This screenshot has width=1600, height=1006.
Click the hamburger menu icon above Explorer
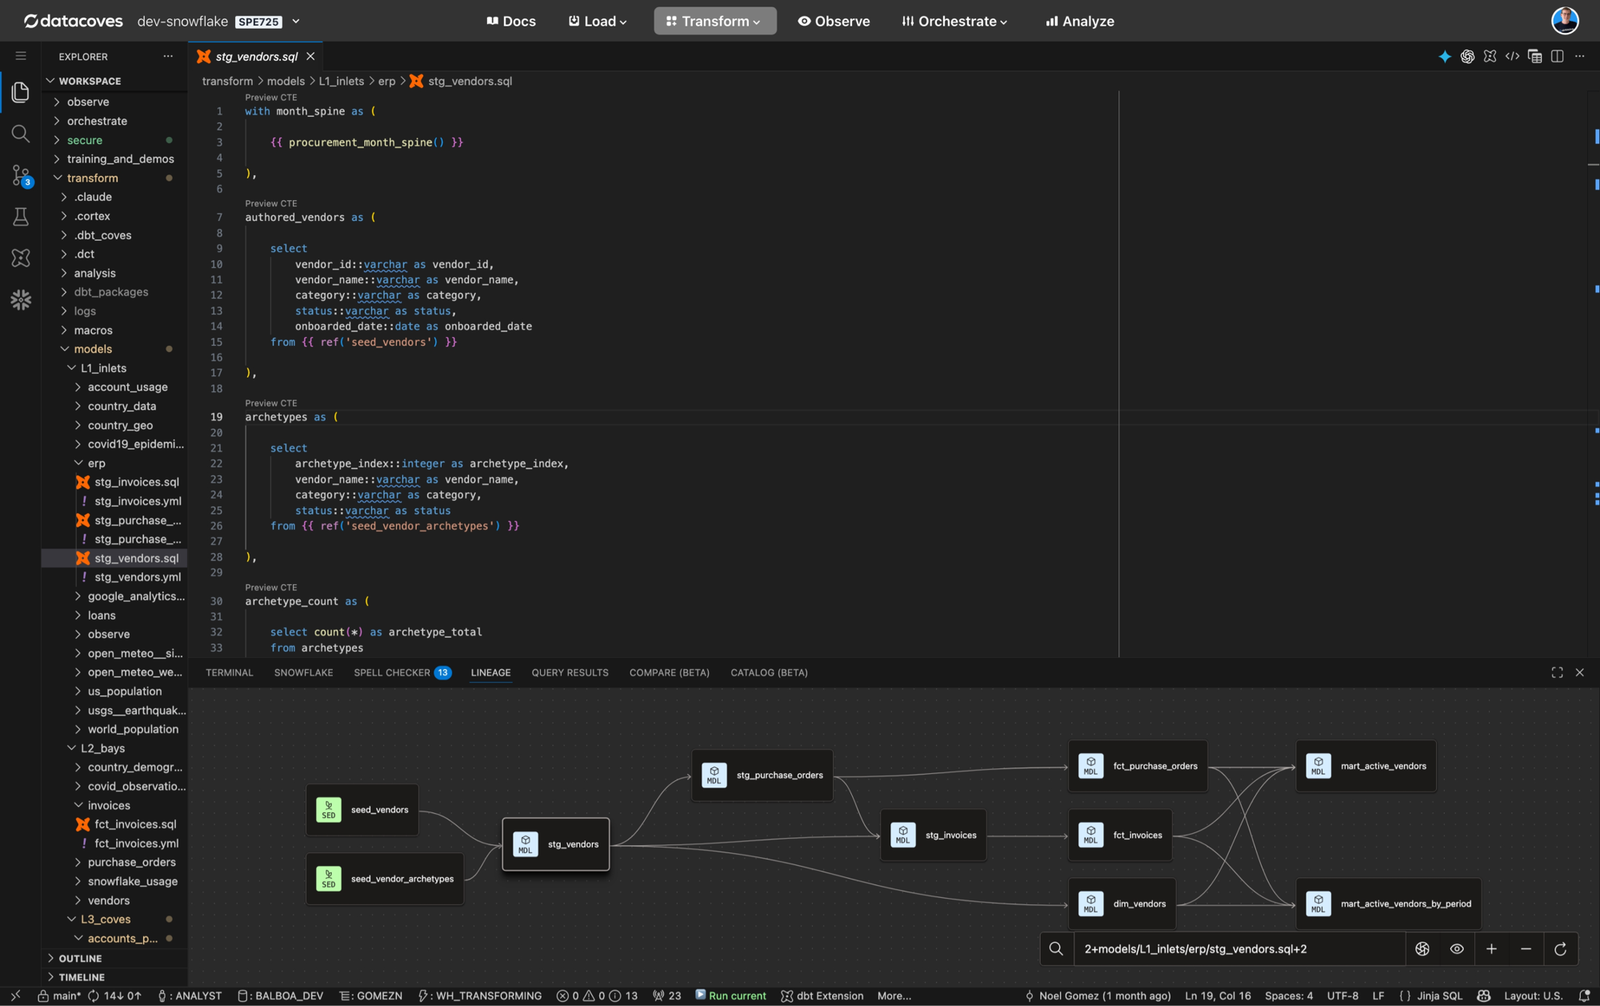pyautogui.click(x=20, y=56)
